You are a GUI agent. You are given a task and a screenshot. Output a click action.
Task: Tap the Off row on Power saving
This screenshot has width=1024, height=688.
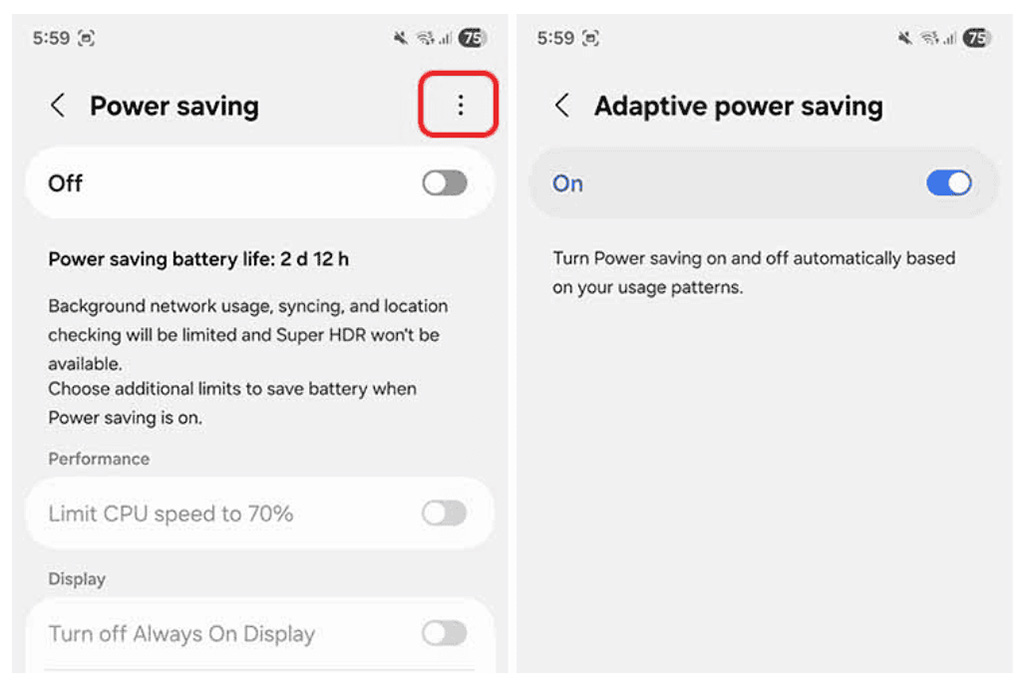[200, 183]
